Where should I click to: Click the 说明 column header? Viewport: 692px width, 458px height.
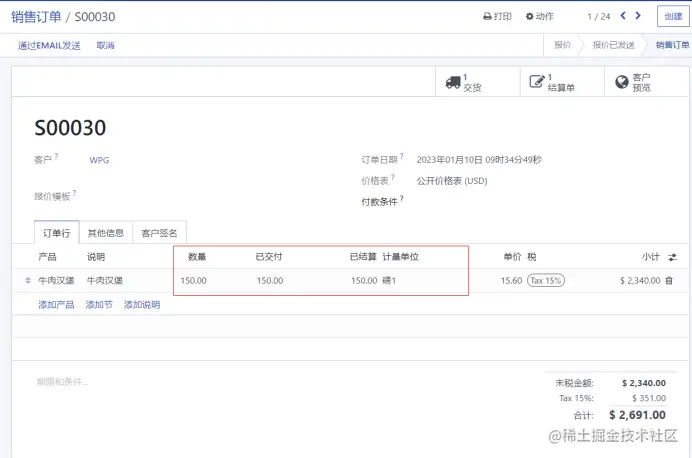(96, 257)
